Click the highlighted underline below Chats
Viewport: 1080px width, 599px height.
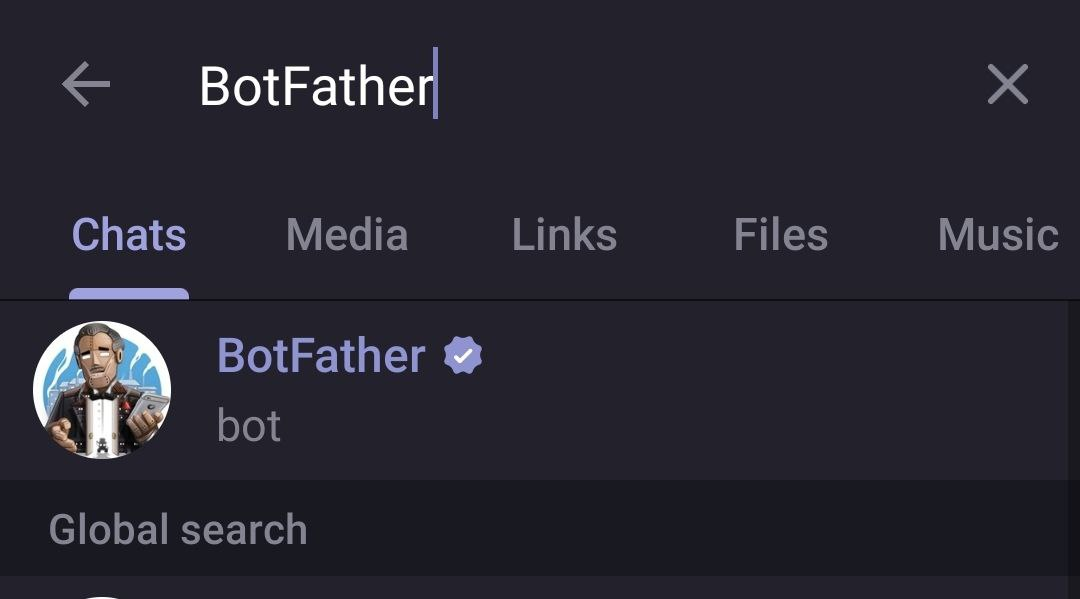coord(129,294)
